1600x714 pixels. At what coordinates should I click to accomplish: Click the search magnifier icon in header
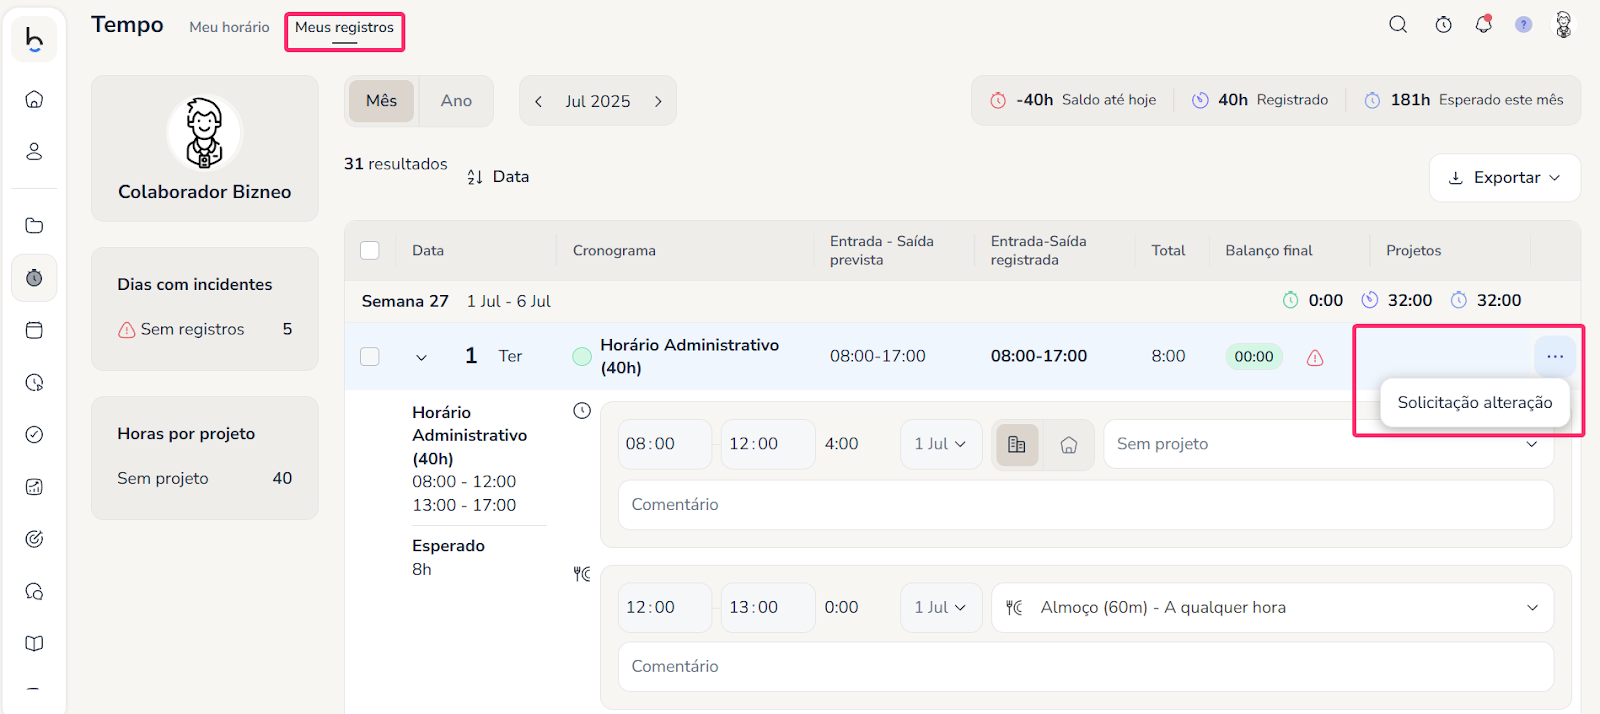click(1398, 25)
